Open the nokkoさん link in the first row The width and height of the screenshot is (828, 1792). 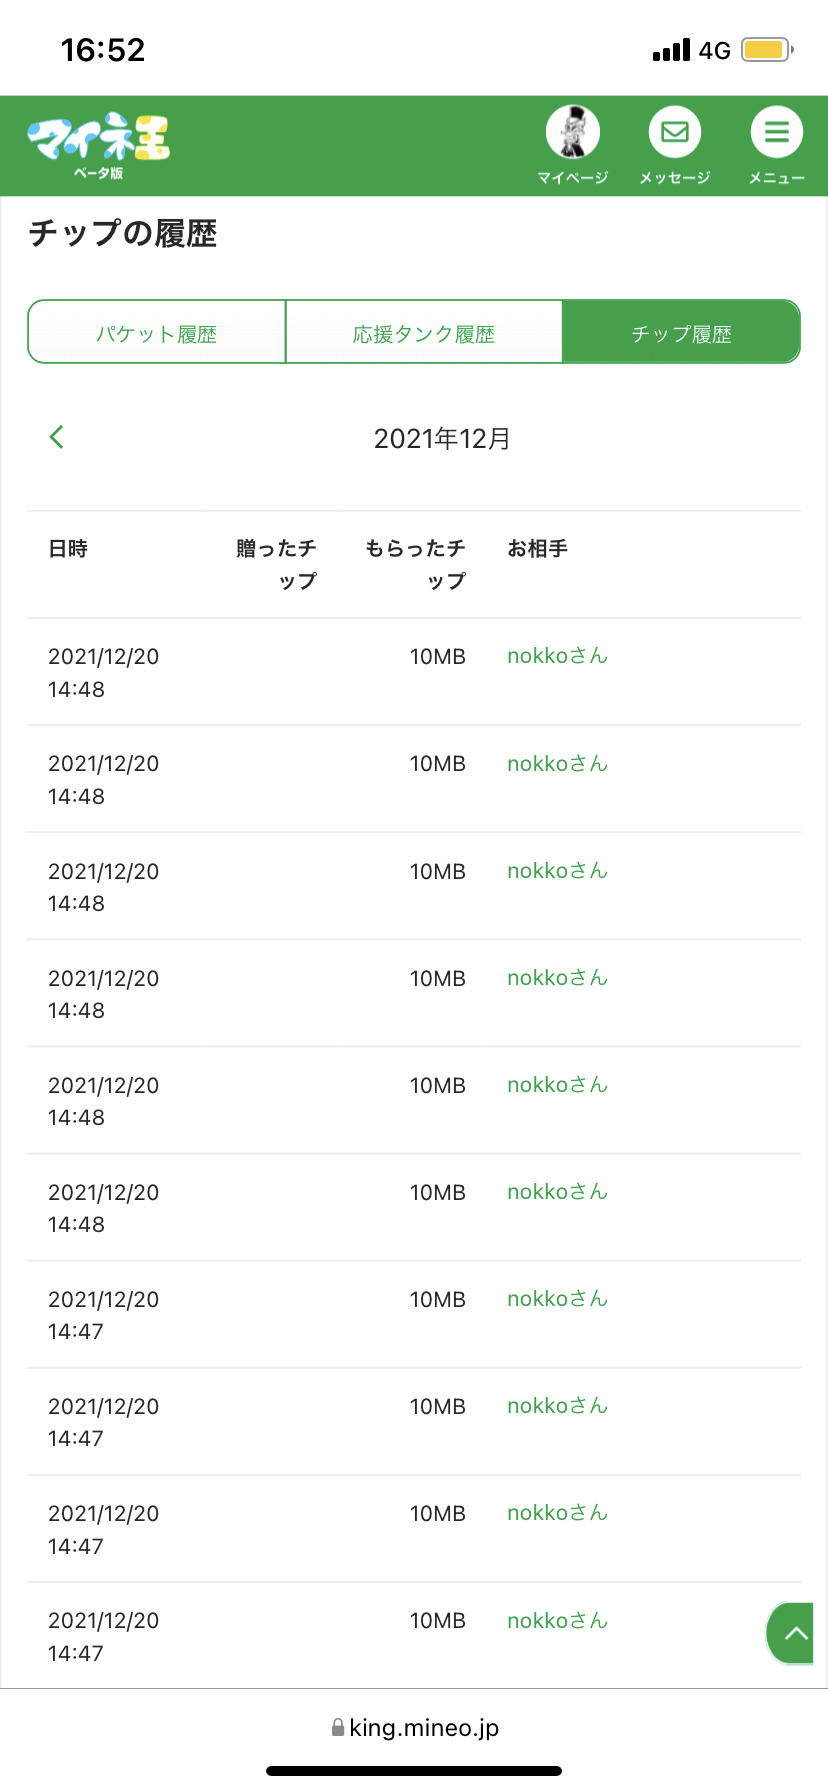(x=557, y=656)
